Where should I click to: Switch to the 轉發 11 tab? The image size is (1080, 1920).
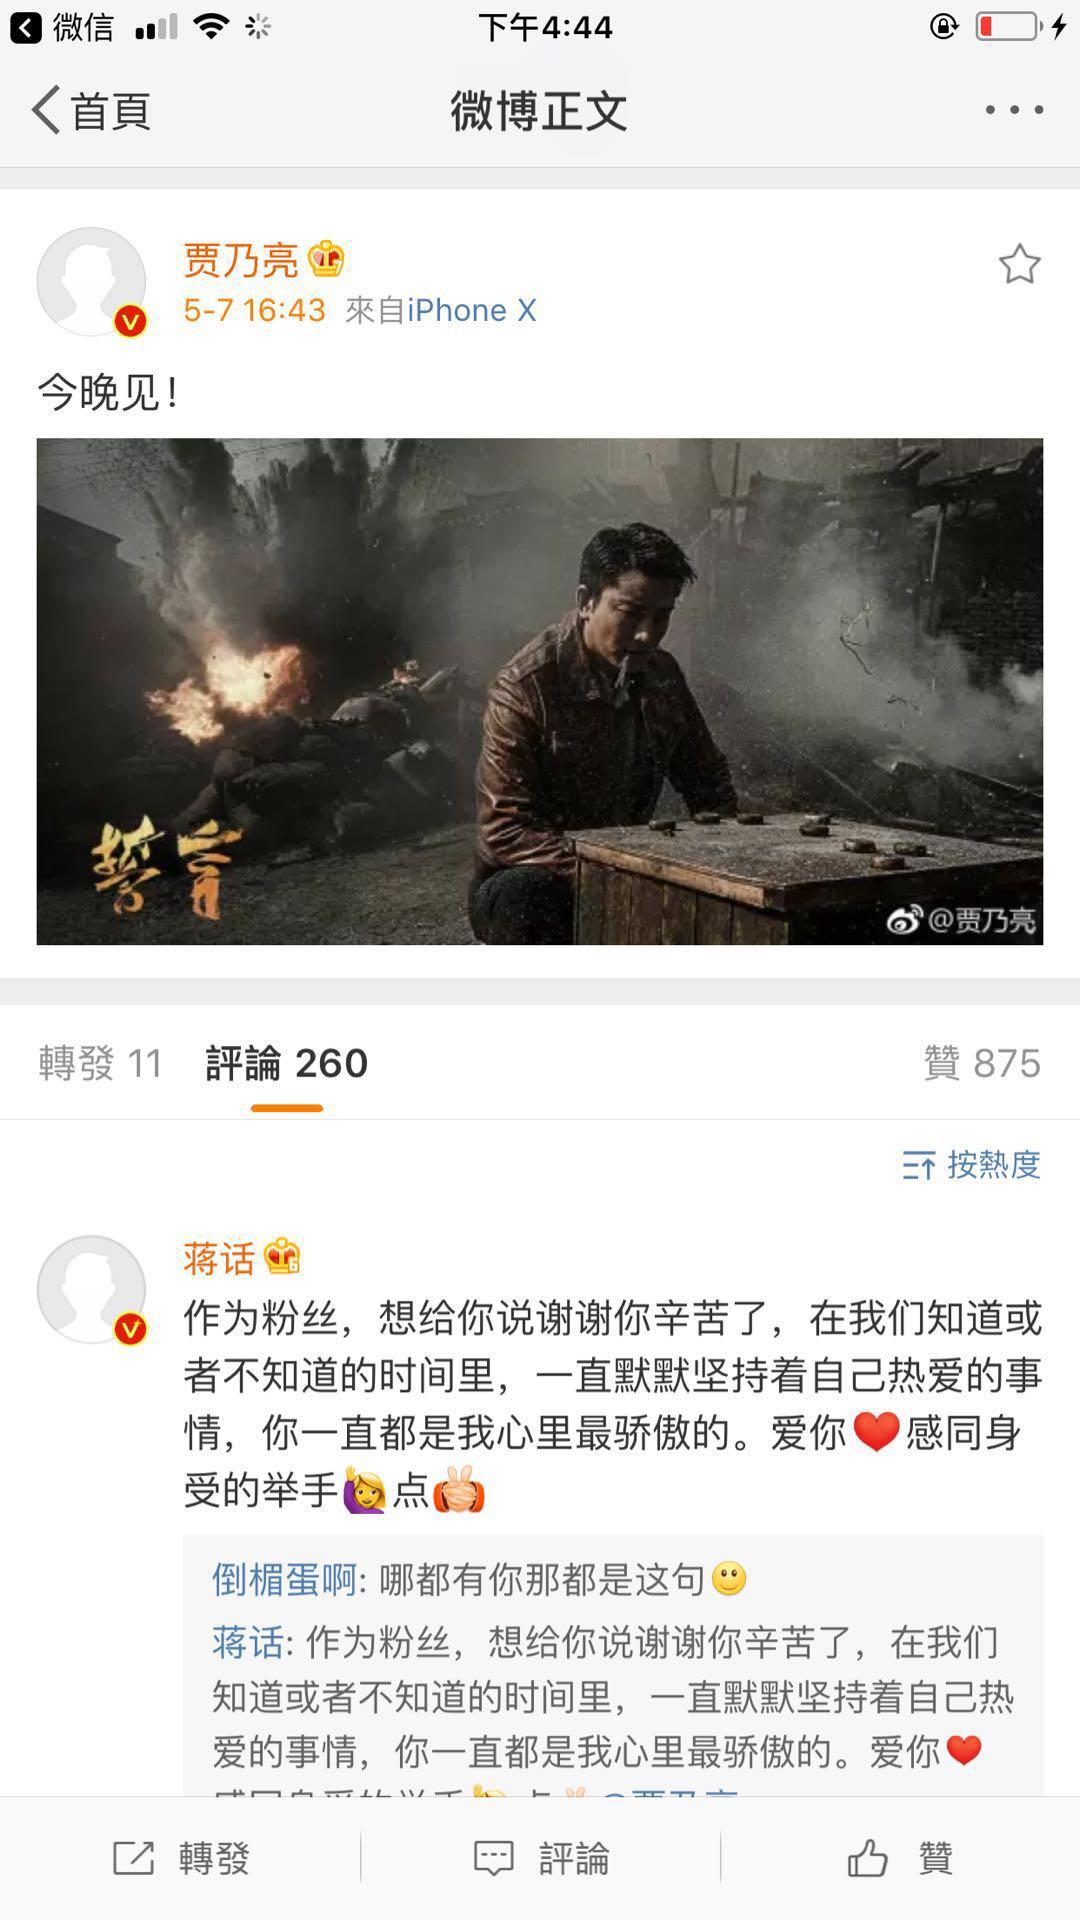click(101, 1063)
